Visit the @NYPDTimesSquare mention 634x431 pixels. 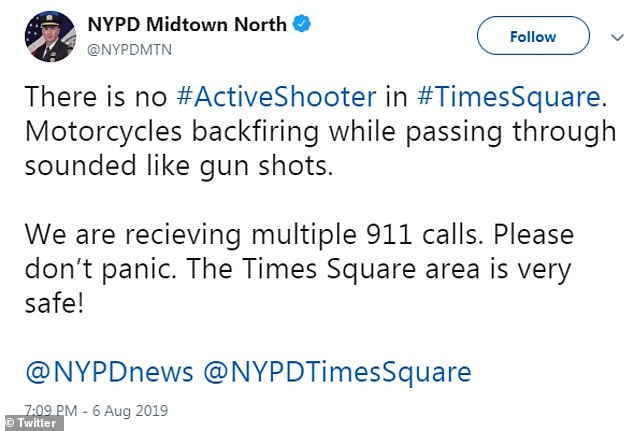tap(337, 373)
